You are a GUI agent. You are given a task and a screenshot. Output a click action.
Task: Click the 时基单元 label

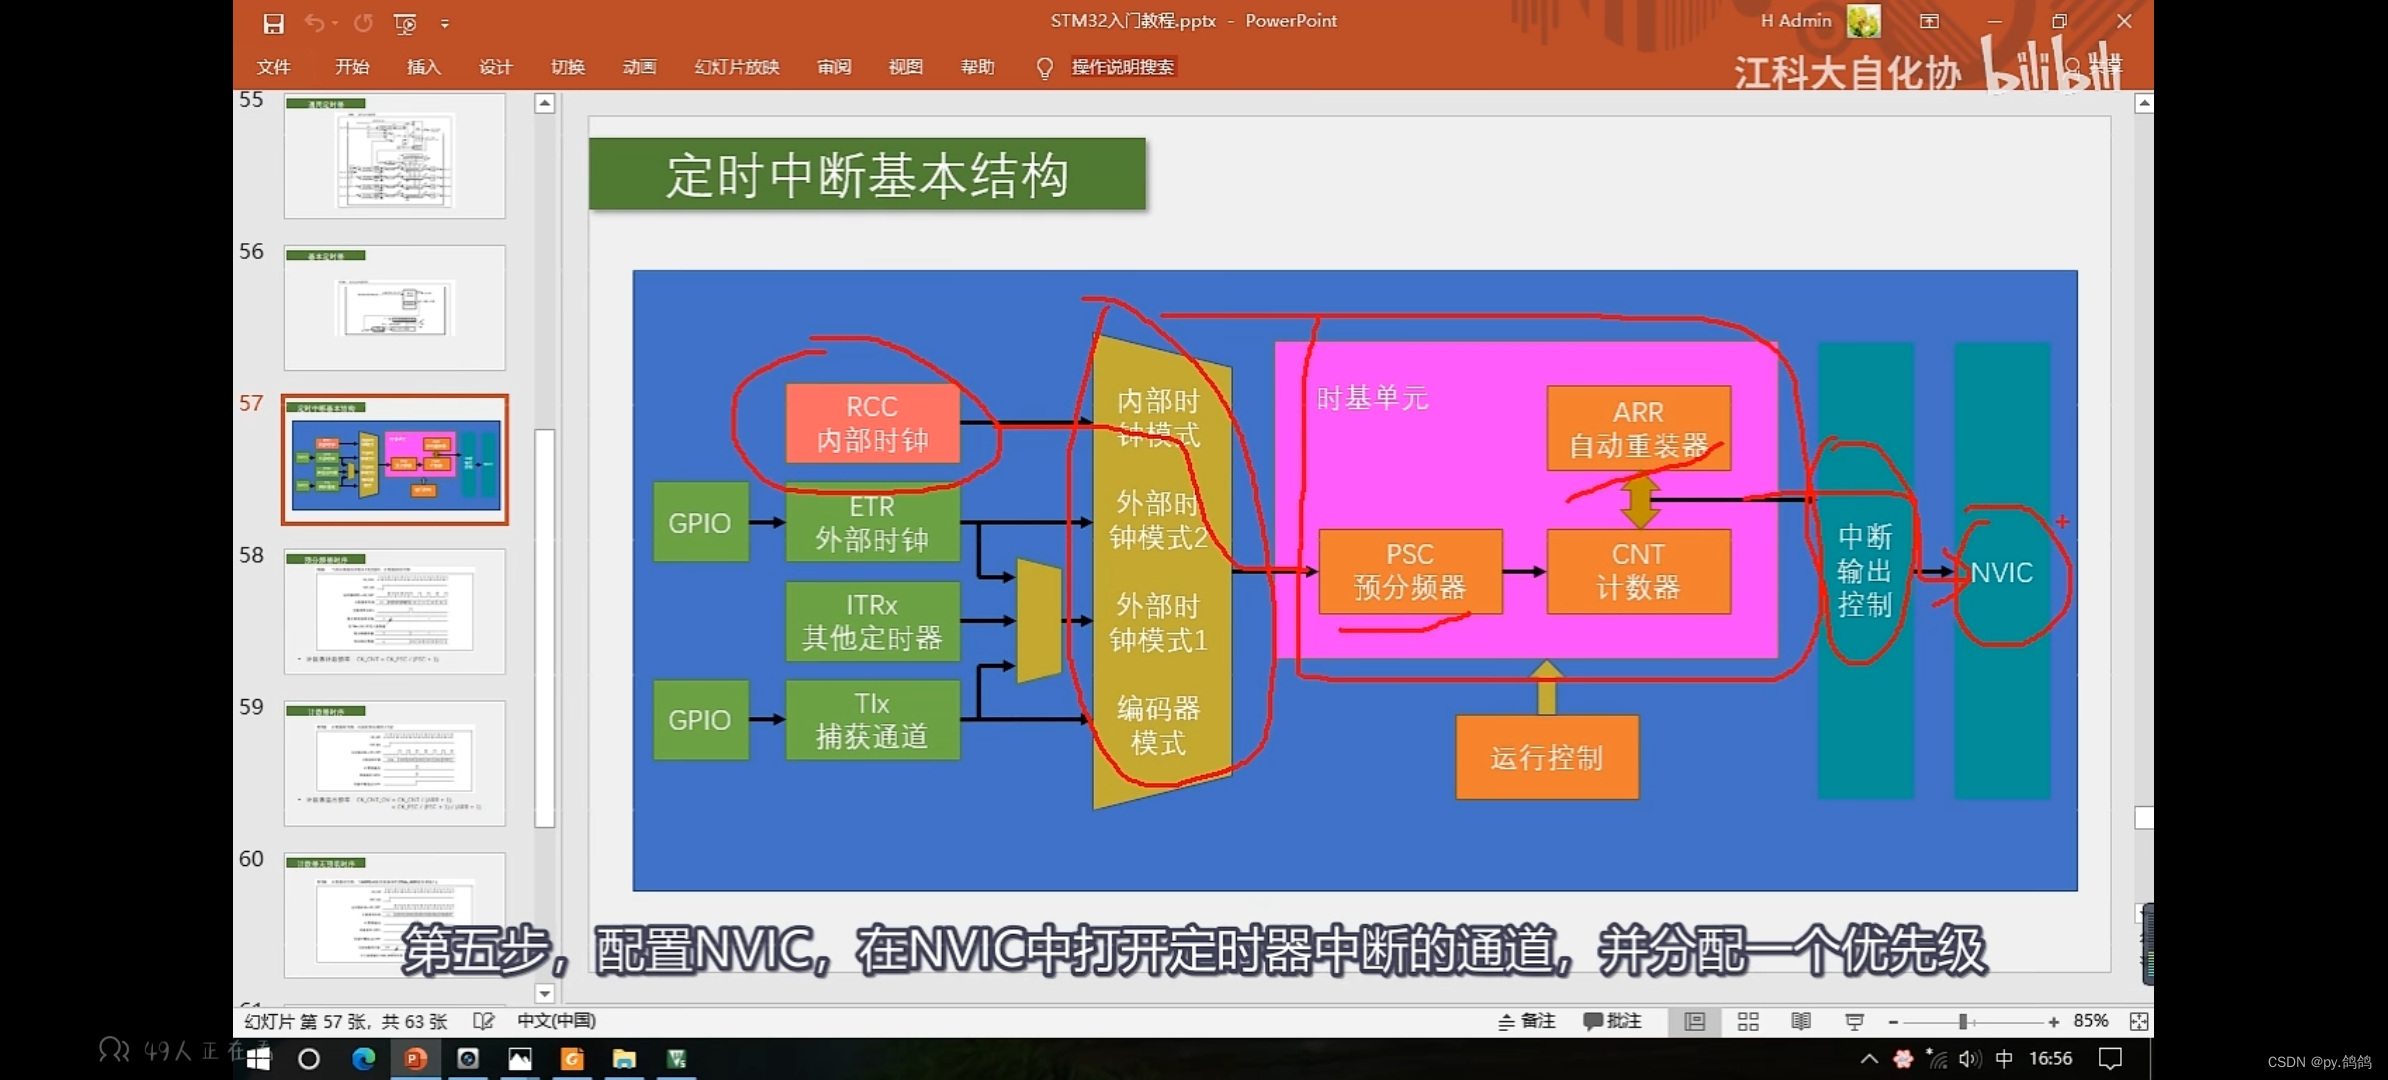1372,399
